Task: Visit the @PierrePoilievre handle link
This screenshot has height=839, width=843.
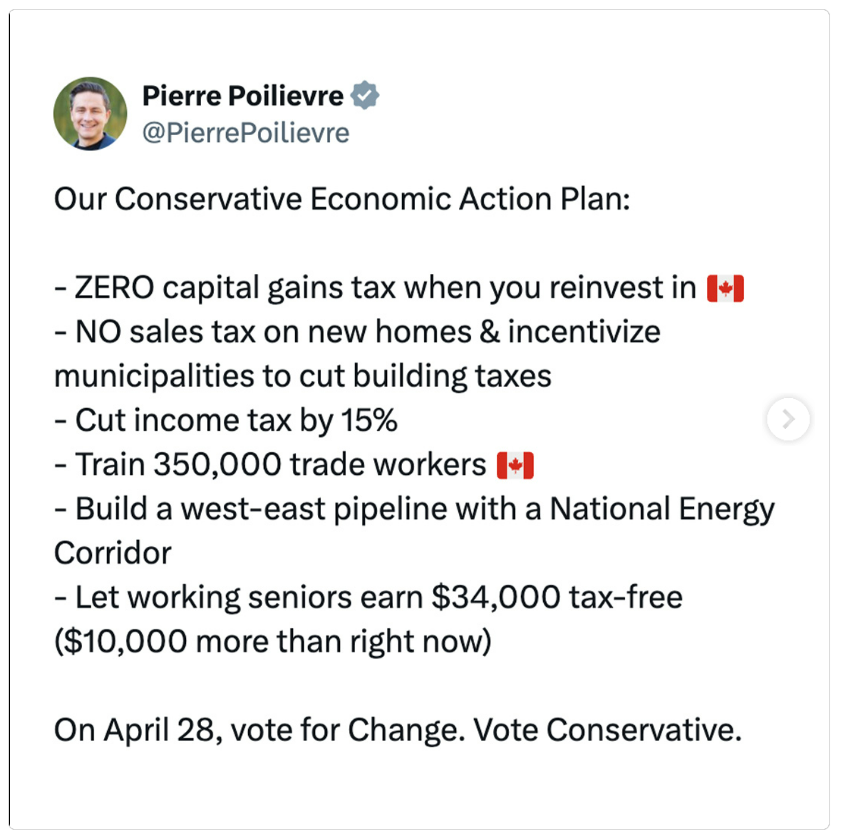Action: click(x=246, y=132)
